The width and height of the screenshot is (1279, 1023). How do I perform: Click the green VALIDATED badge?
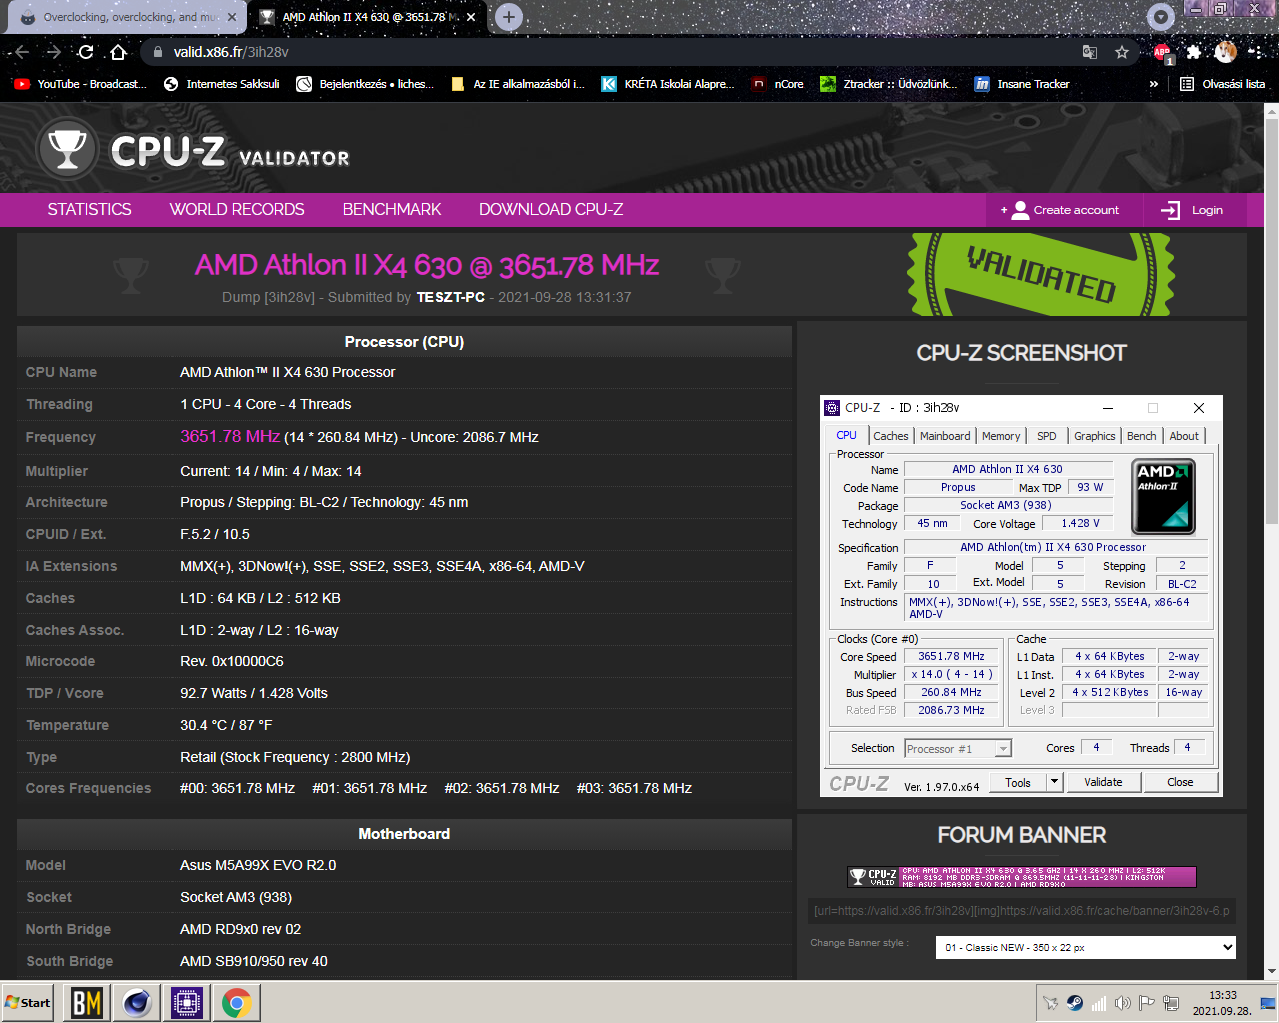[1041, 275]
